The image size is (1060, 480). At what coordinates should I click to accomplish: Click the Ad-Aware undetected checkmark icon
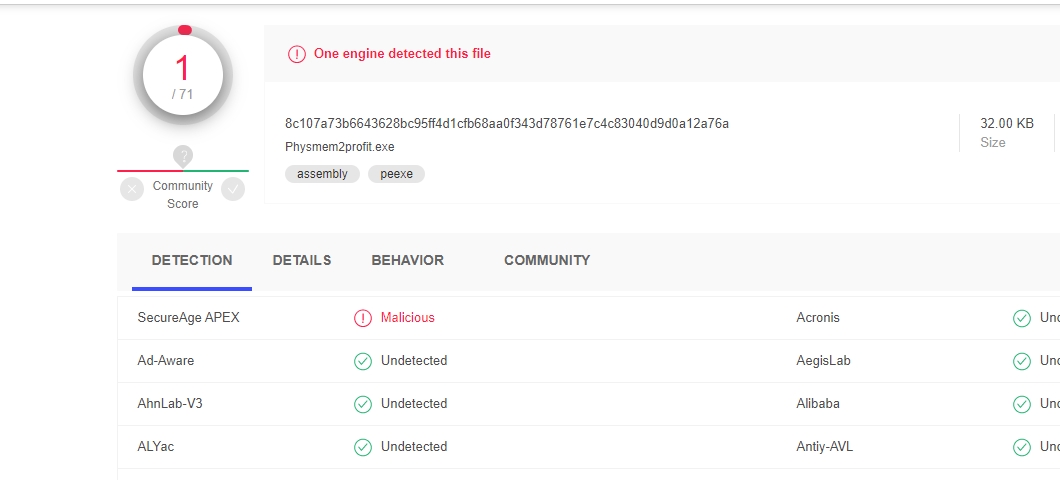point(363,361)
